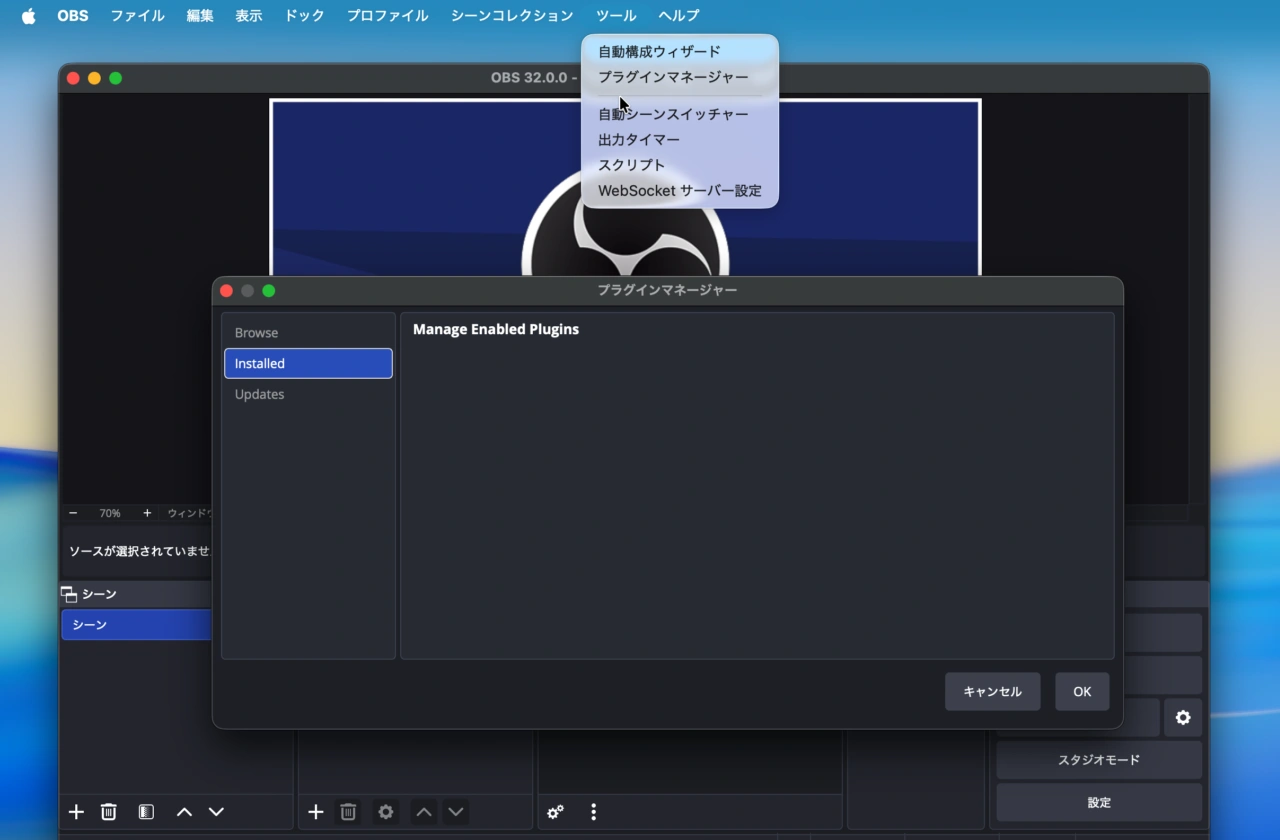Open virtual camera settings with the gear icon
1280x840 pixels.
tap(1183, 718)
